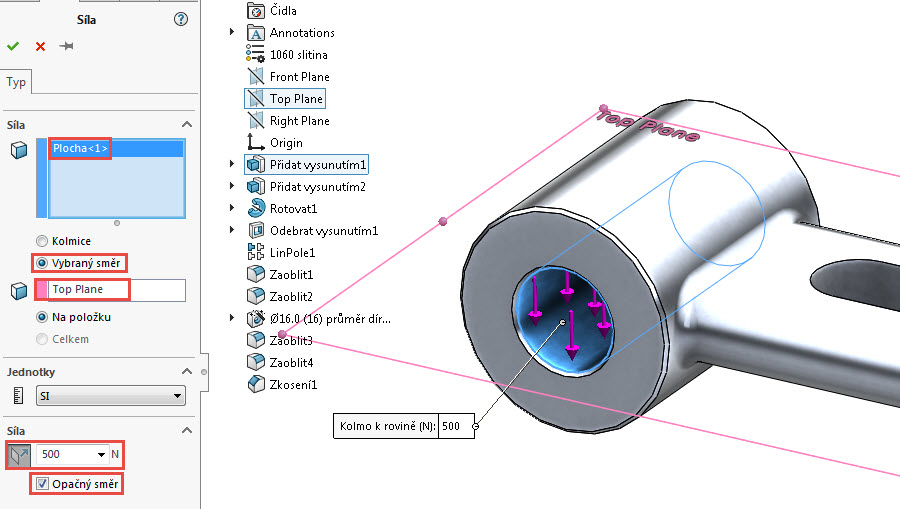The width and height of the screenshot is (900, 509).
Task: Confirm the force with the green checkmark
Action: point(13,46)
